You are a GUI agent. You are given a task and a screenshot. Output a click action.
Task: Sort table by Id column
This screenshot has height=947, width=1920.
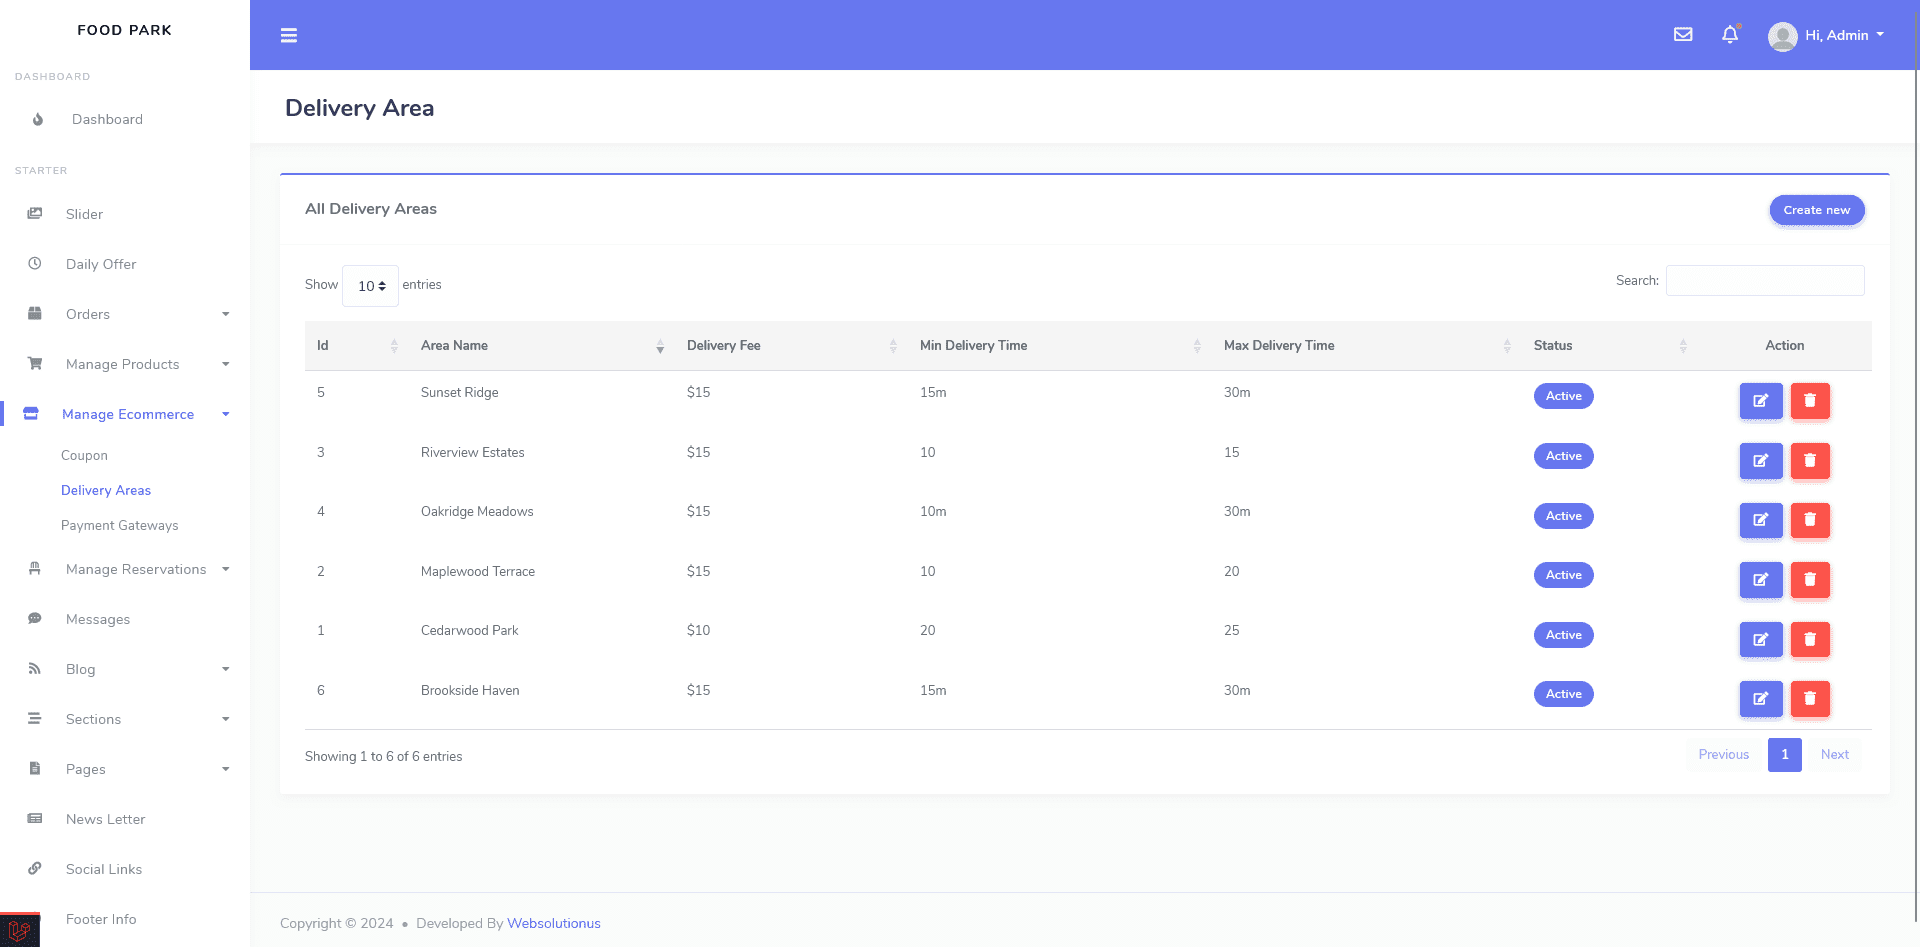pyautogui.click(x=357, y=346)
